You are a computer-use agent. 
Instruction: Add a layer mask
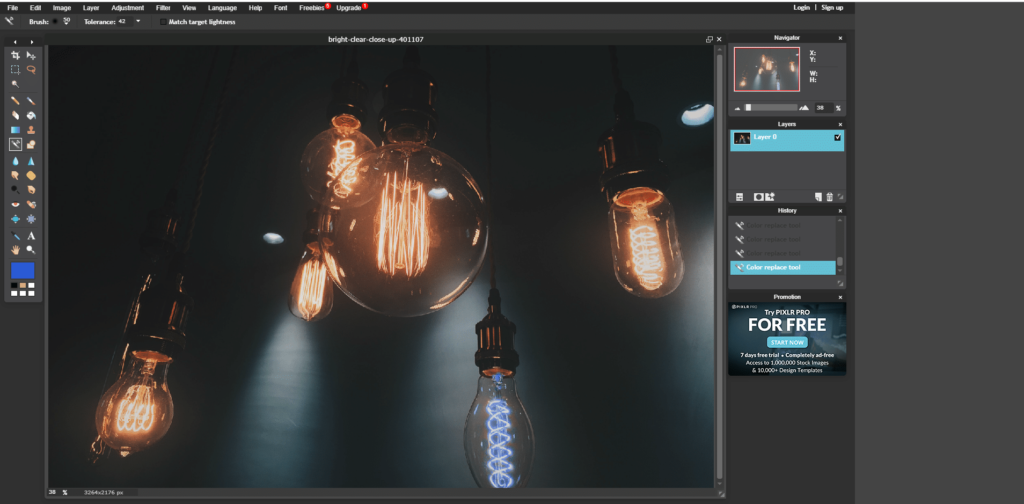pos(758,197)
